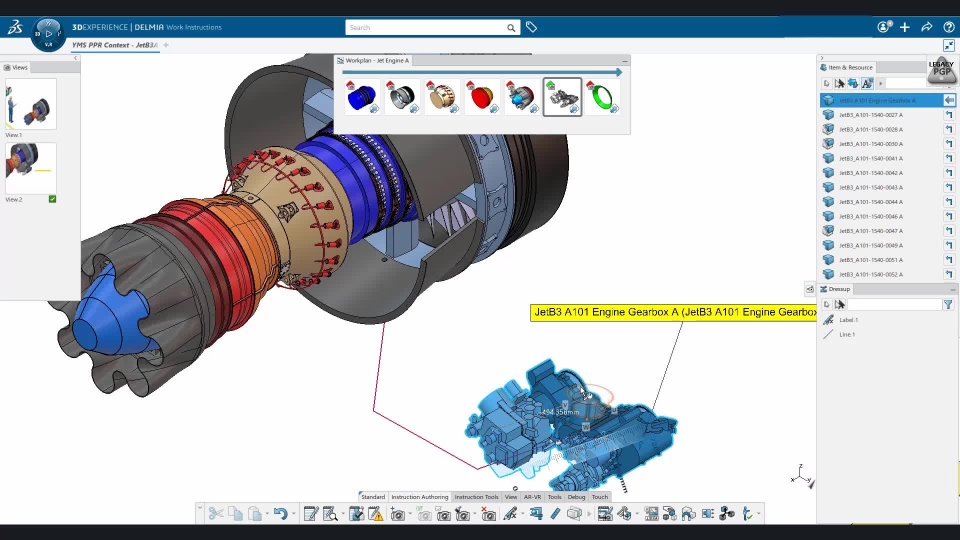
Task: Open dropdown arrow next to Undo icon
Action: [293, 514]
